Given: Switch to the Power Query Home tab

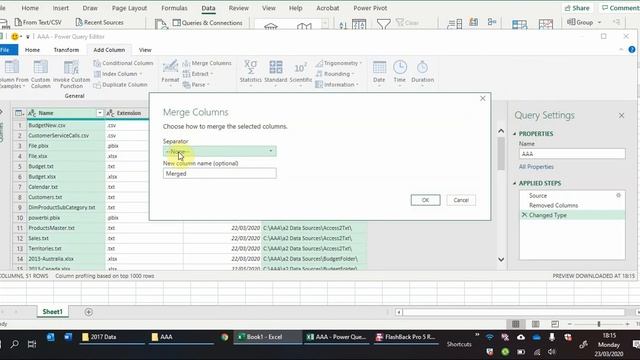Looking at the screenshot, I should pos(32,50).
